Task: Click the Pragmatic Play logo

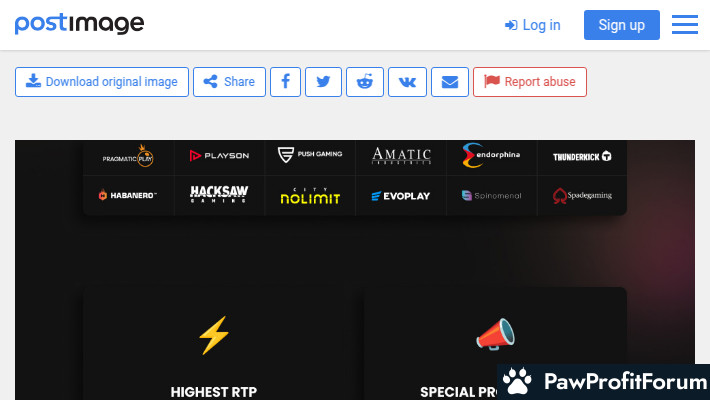Action: click(129, 156)
